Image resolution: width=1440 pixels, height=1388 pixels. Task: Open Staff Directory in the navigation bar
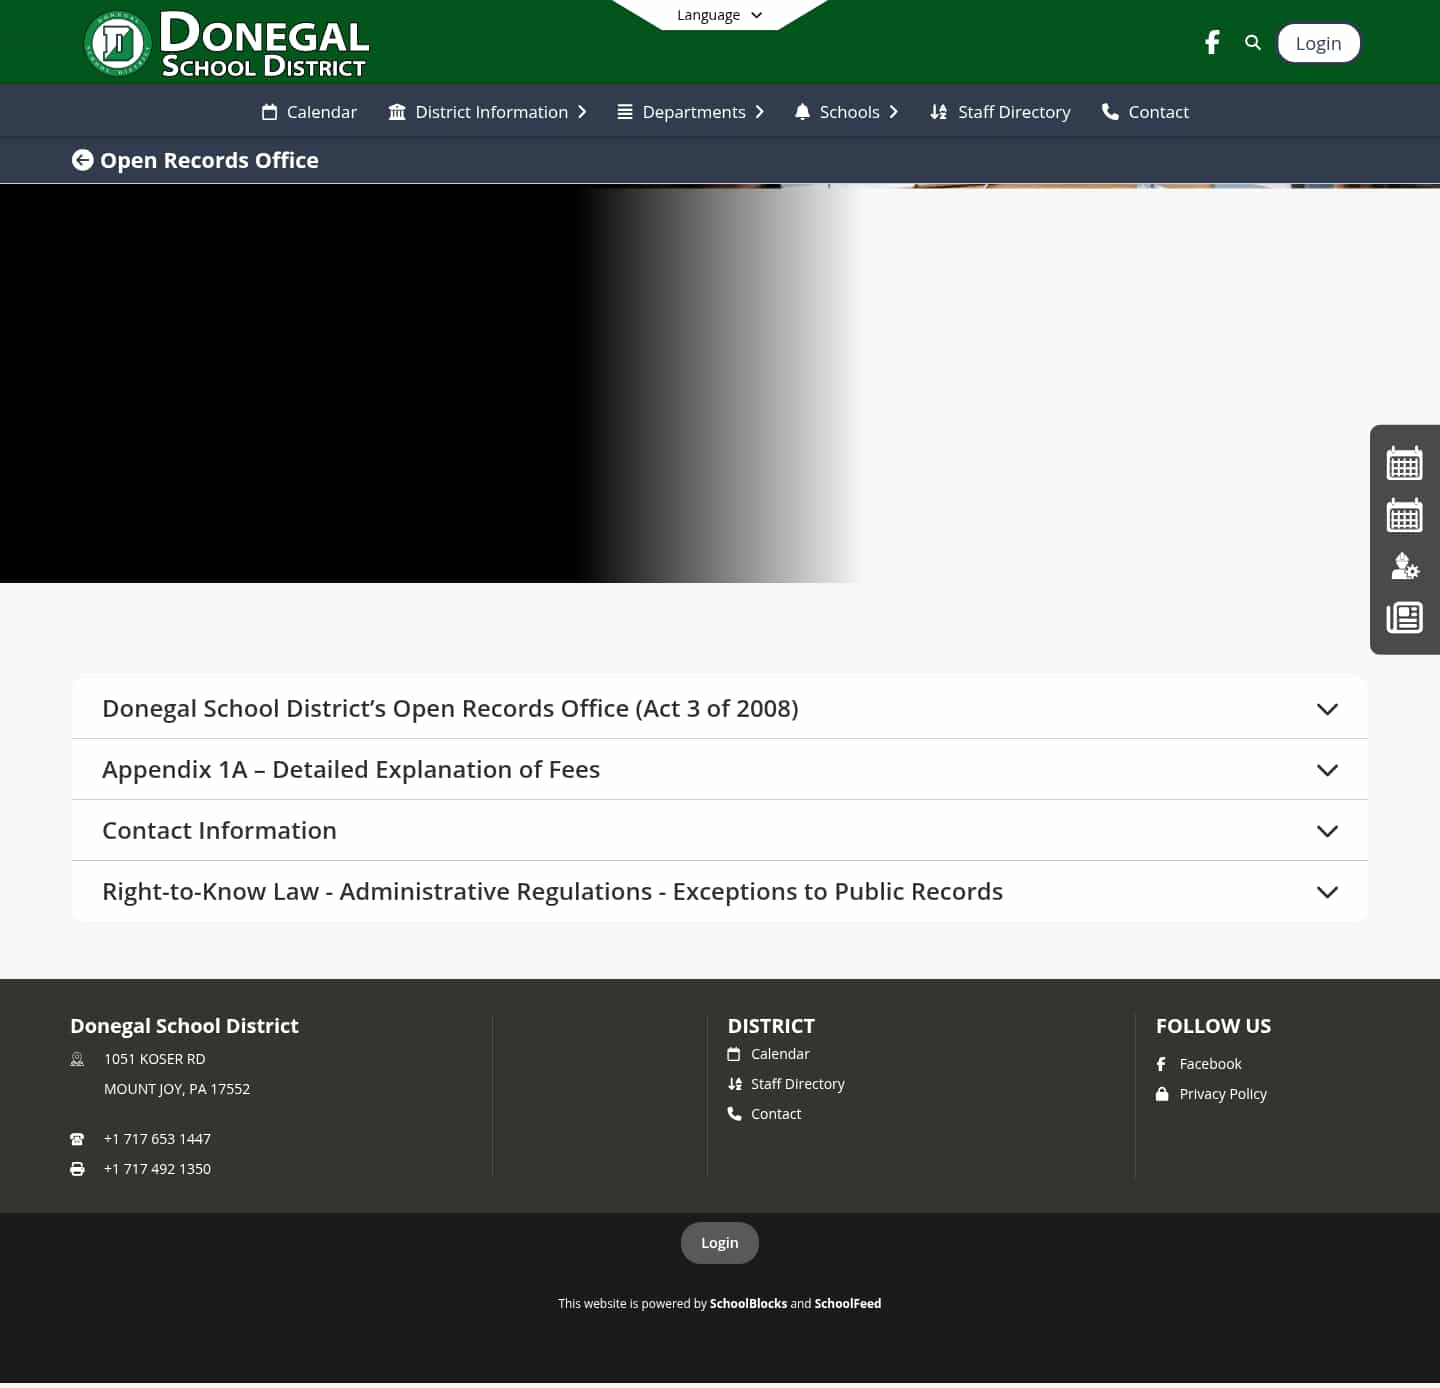pos(1000,112)
